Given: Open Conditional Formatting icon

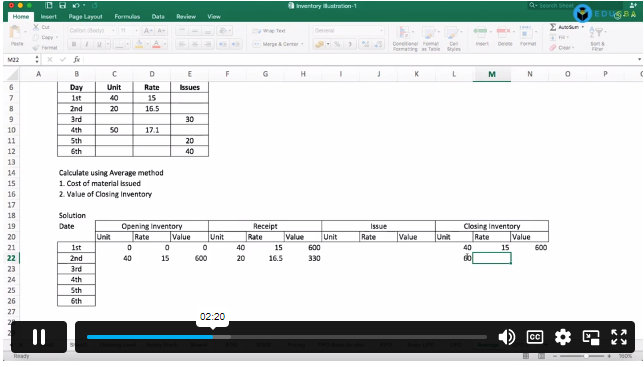Looking at the screenshot, I should tap(404, 33).
